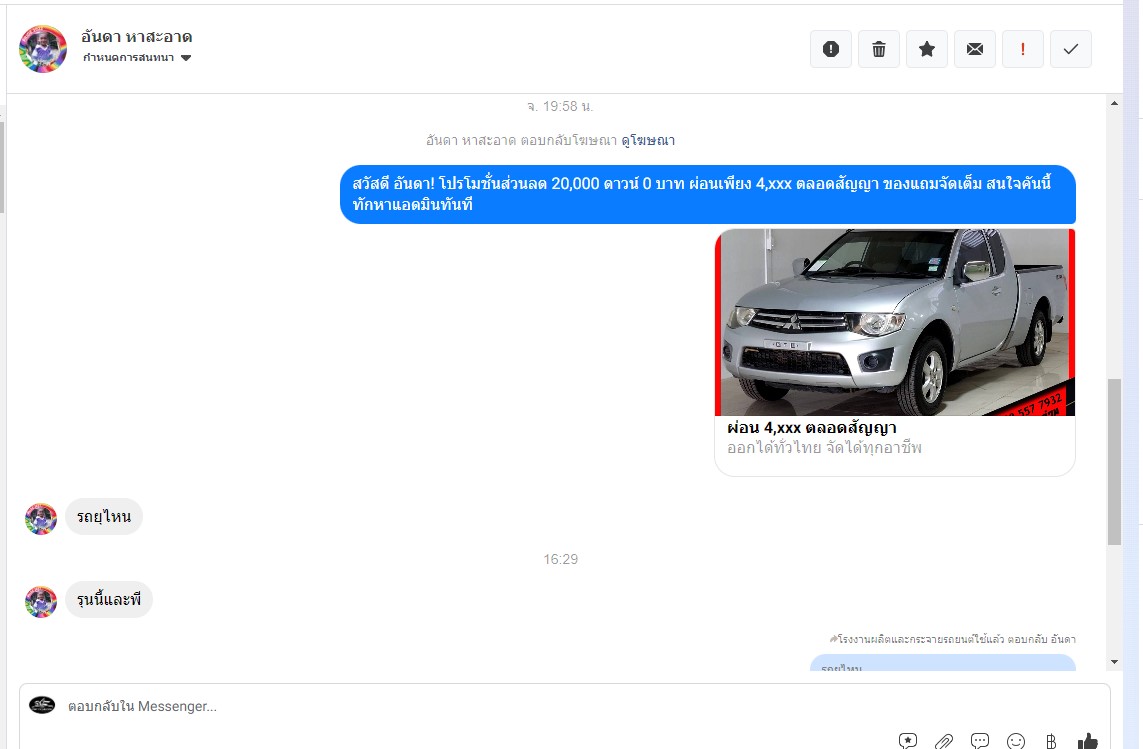Select the message bubble รุนนี้และพี
1143x749 pixels.
click(109, 599)
